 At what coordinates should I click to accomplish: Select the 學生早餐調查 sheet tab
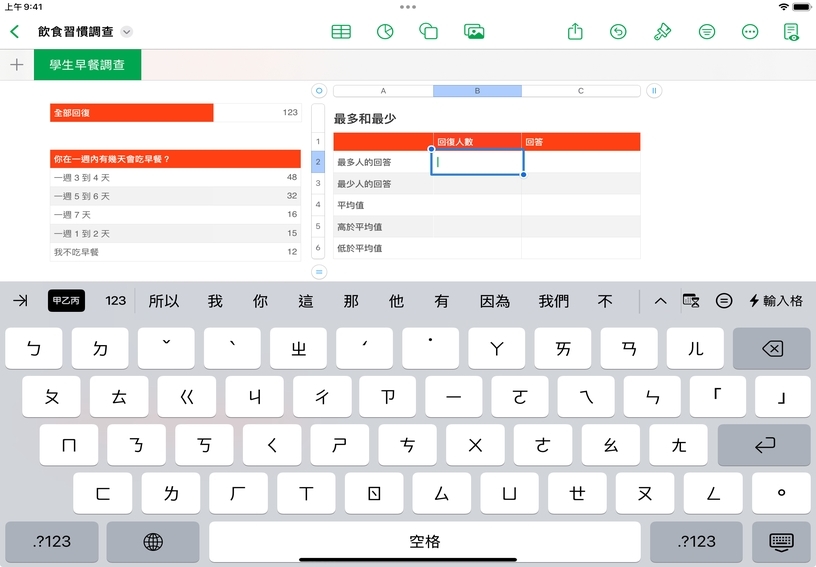coord(87,65)
